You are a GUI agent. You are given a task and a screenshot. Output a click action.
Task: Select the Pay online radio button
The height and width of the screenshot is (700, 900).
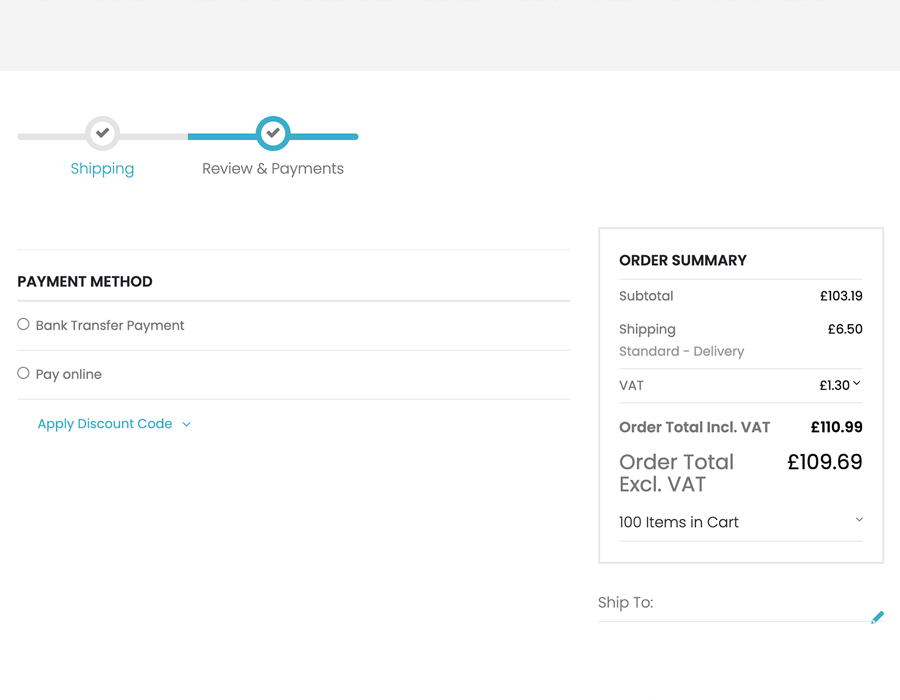pos(22,372)
